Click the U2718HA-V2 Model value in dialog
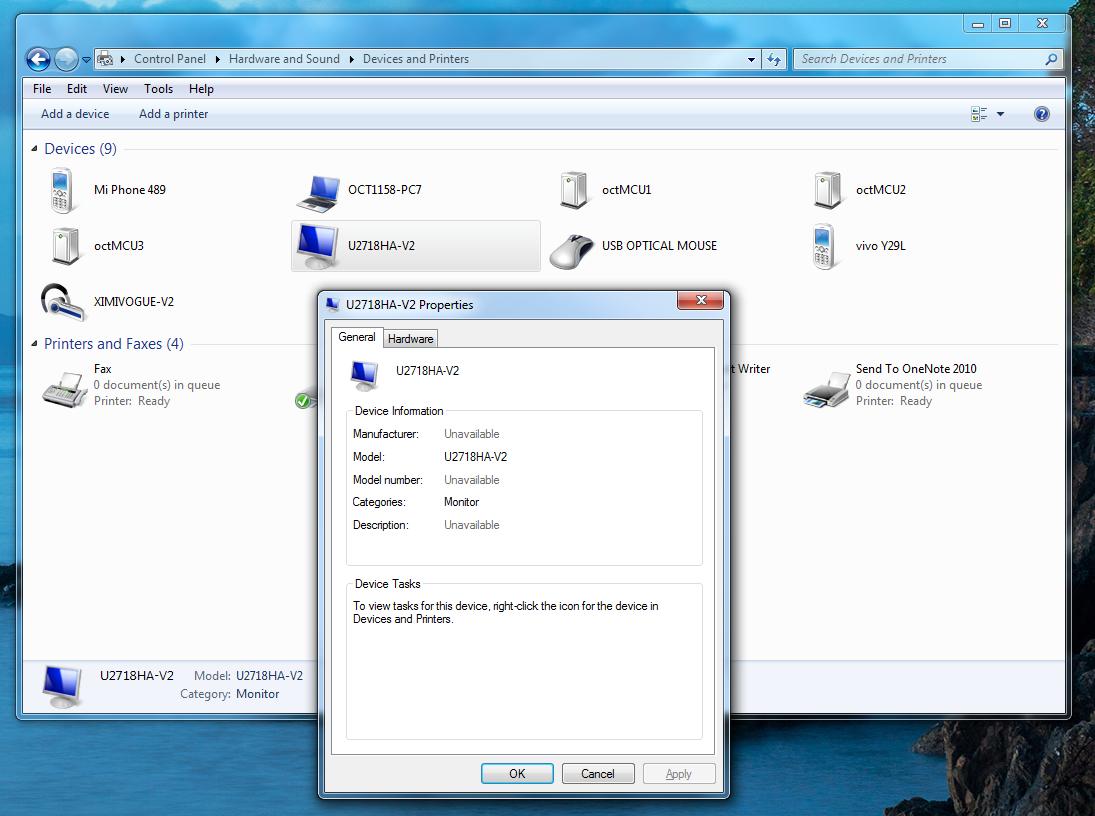Image resolution: width=1095 pixels, height=816 pixels. [476, 457]
